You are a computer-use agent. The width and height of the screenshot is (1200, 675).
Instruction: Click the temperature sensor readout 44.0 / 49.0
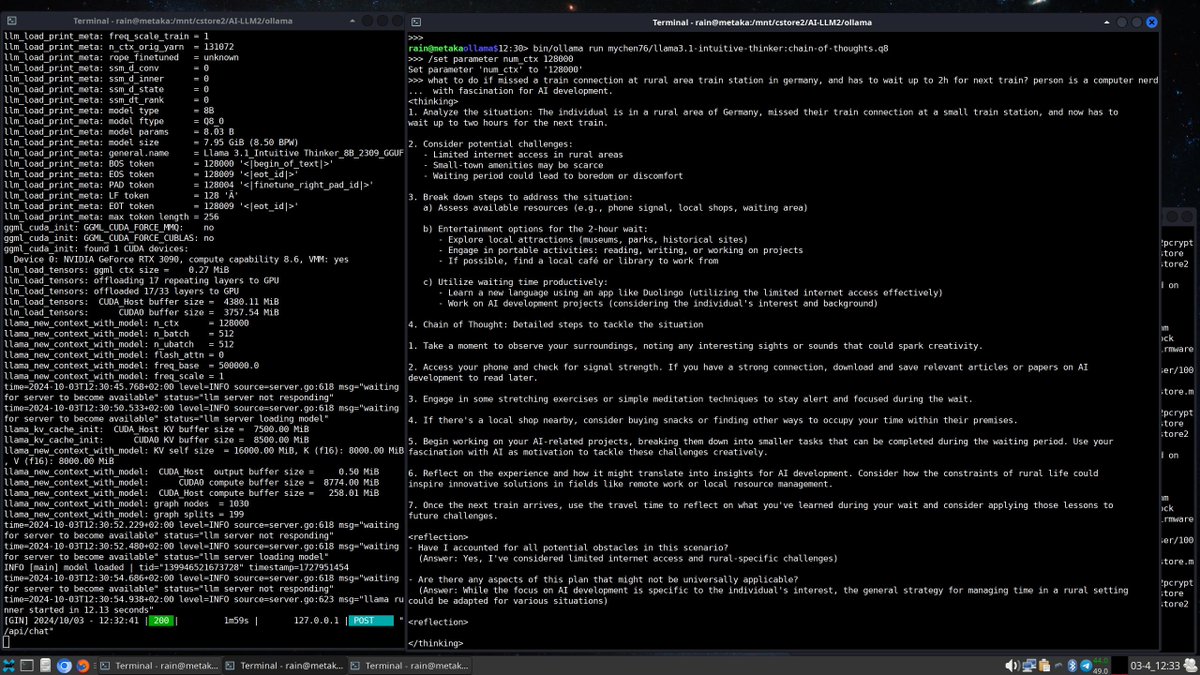[1100, 665]
